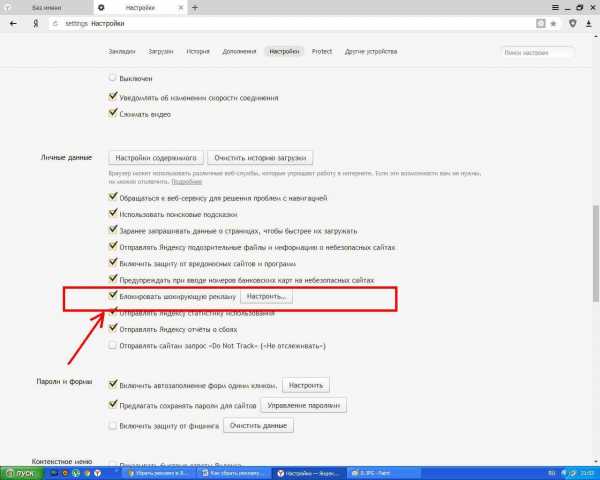Toggle 'Включить автозаполнение форм одним кликом'
Image resolution: width=600 pixels, height=480 pixels.
click(112, 384)
